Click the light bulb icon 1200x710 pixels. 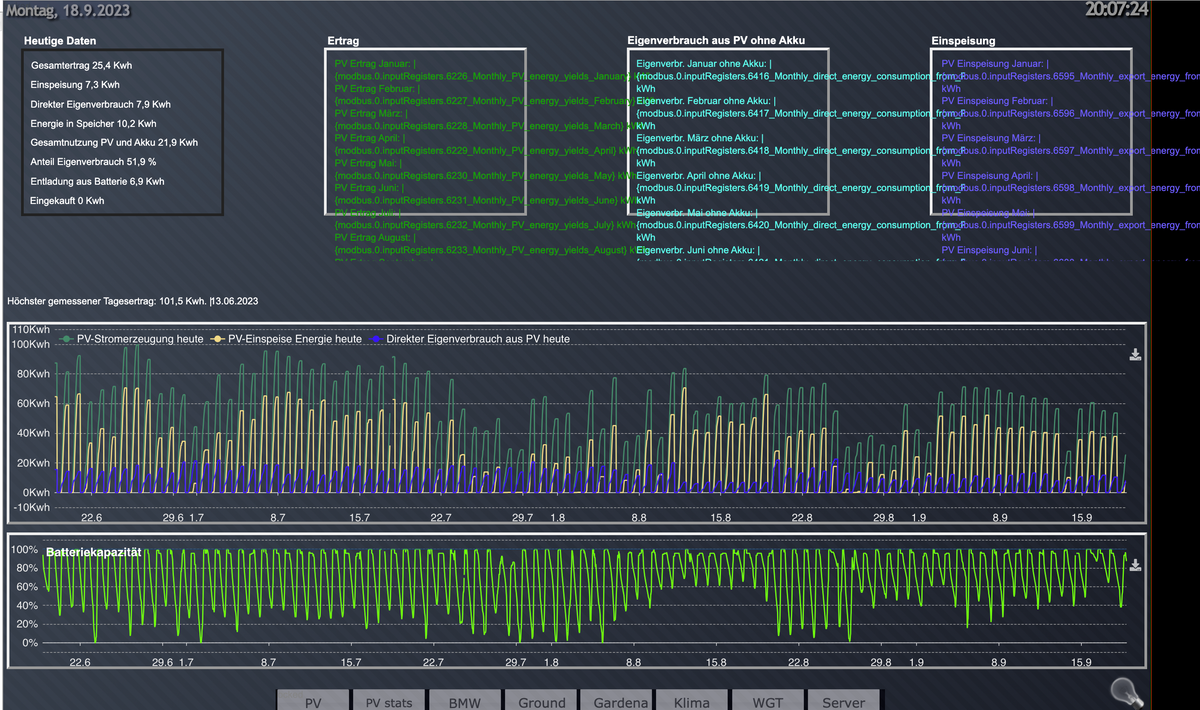[x=1127, y=691]
